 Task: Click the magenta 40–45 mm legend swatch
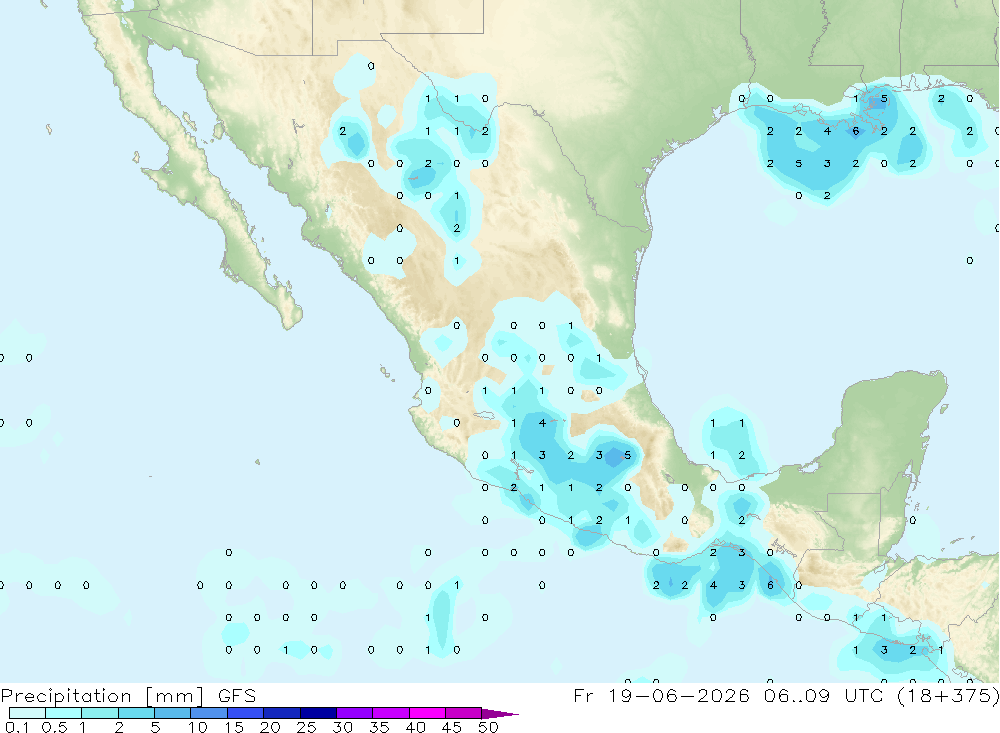pos(427,713)
